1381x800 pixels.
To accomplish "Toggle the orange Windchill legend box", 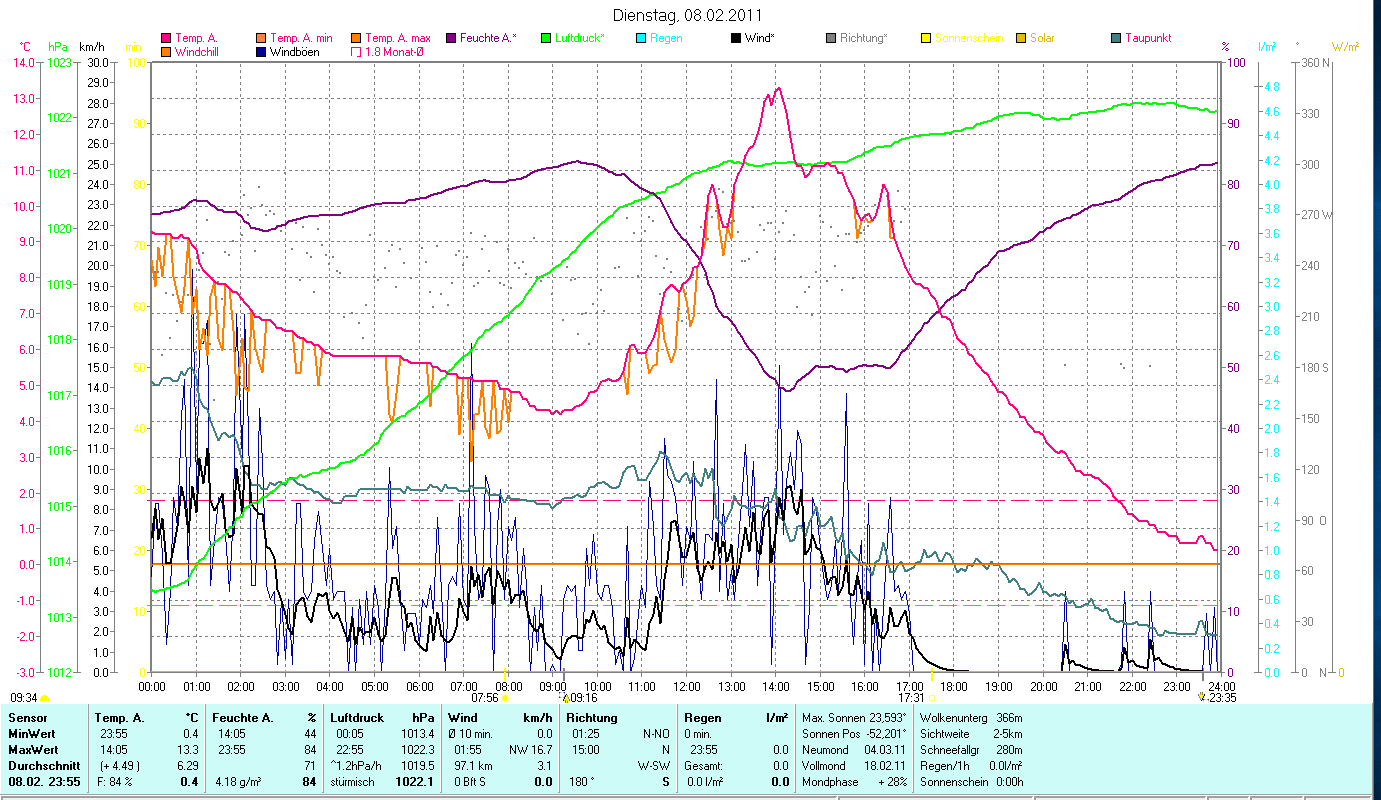I will click(166, 51).
